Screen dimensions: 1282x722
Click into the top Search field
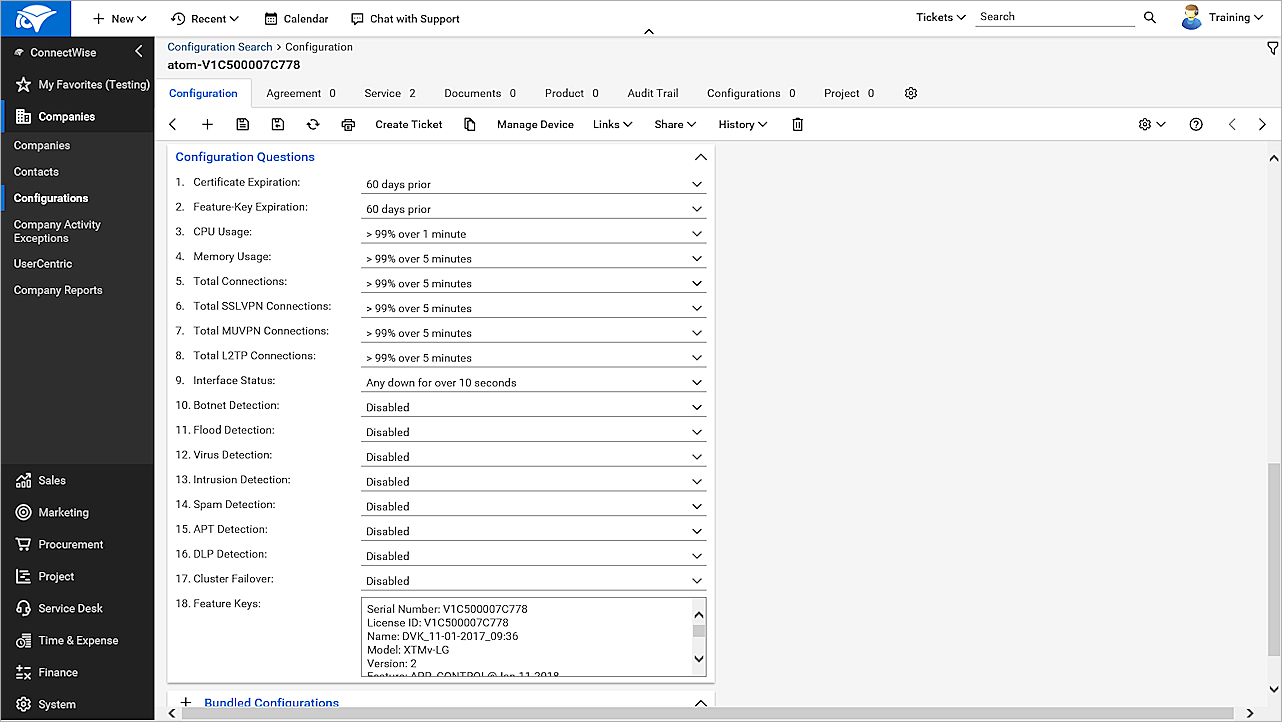(1054, 17)
